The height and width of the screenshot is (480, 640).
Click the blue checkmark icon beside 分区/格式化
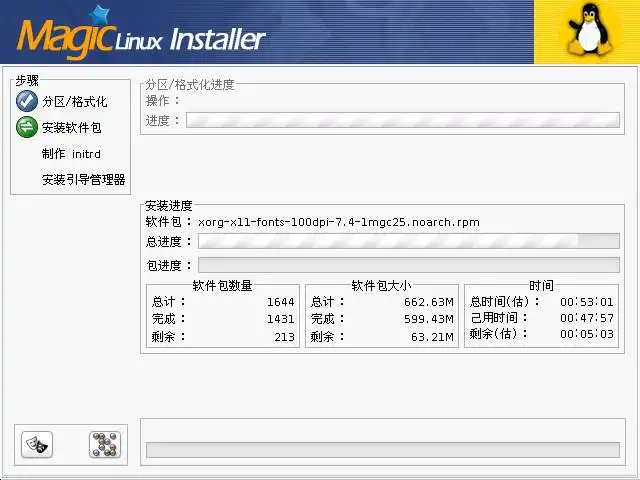27,101
